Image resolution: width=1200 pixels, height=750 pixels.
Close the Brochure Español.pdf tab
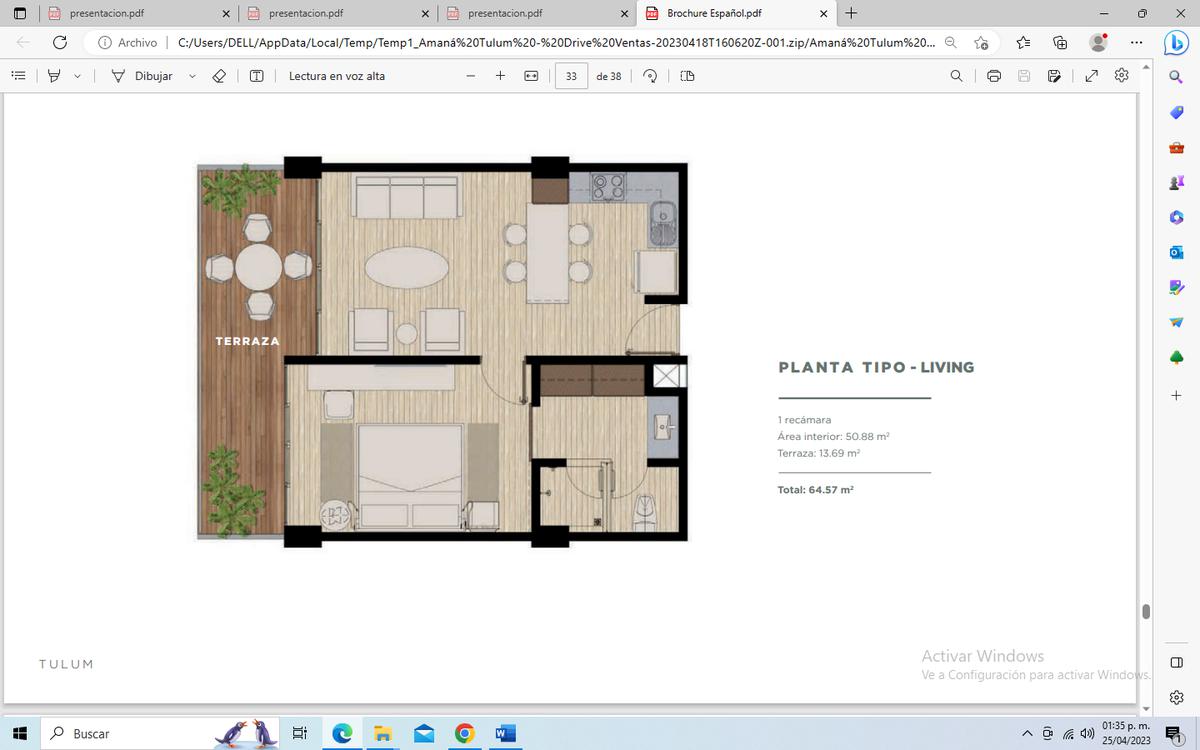coord(824,14)
